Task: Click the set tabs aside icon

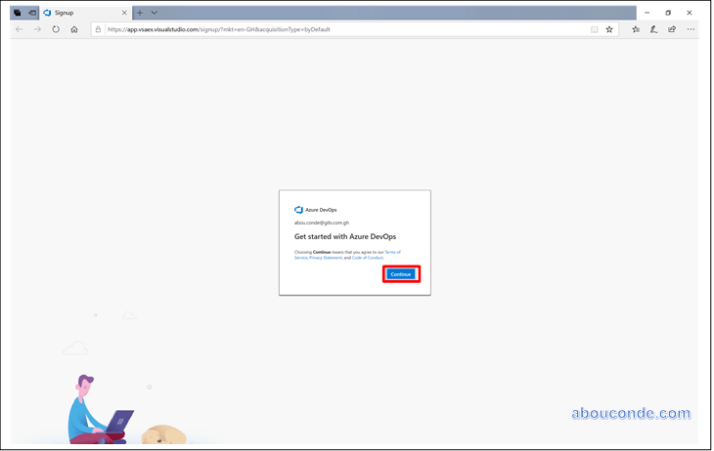Action: [32, 12]
